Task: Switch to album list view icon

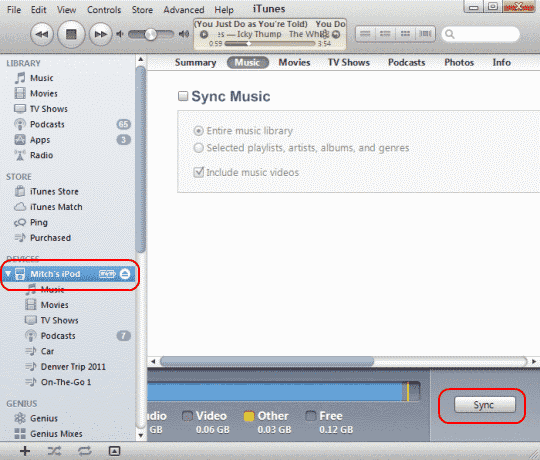Action: tap(385, 34)
